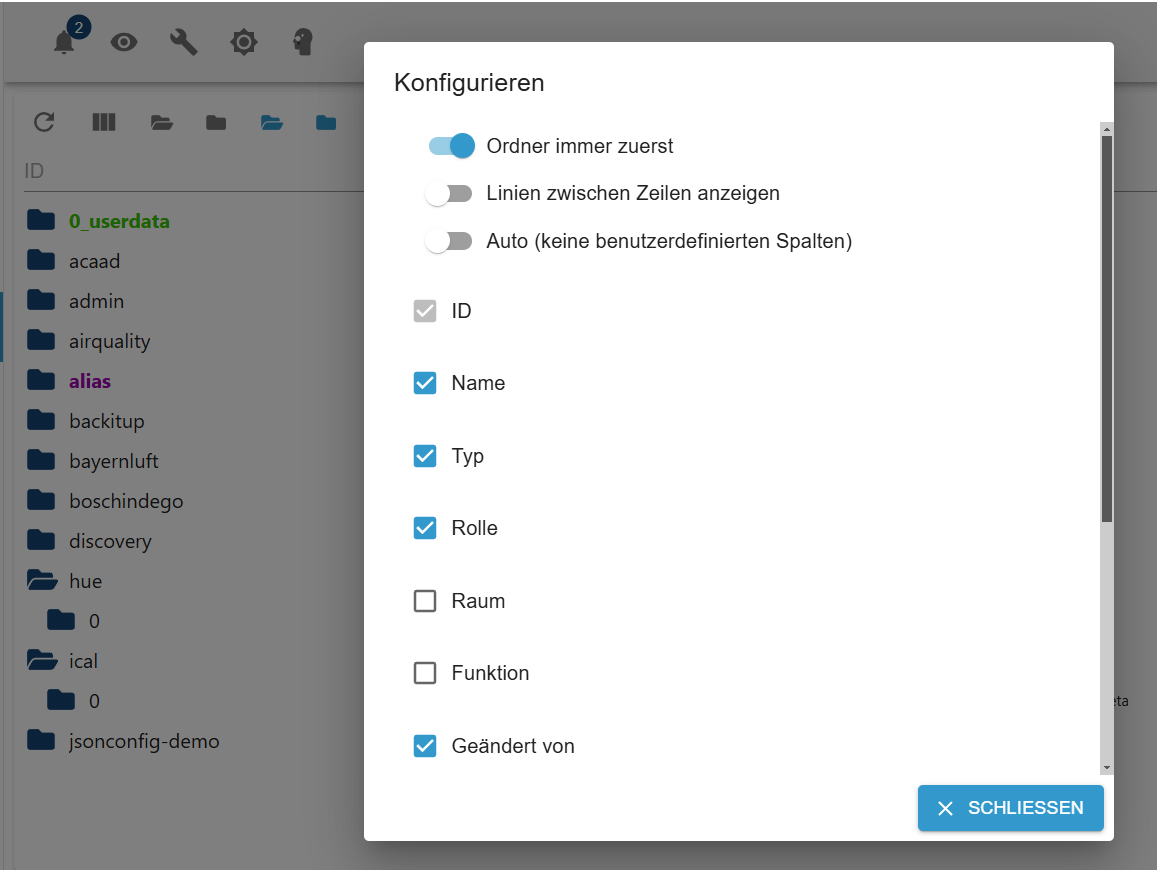Collapse the ical folder
1157x870 pixels.
(x=41, y=661)
